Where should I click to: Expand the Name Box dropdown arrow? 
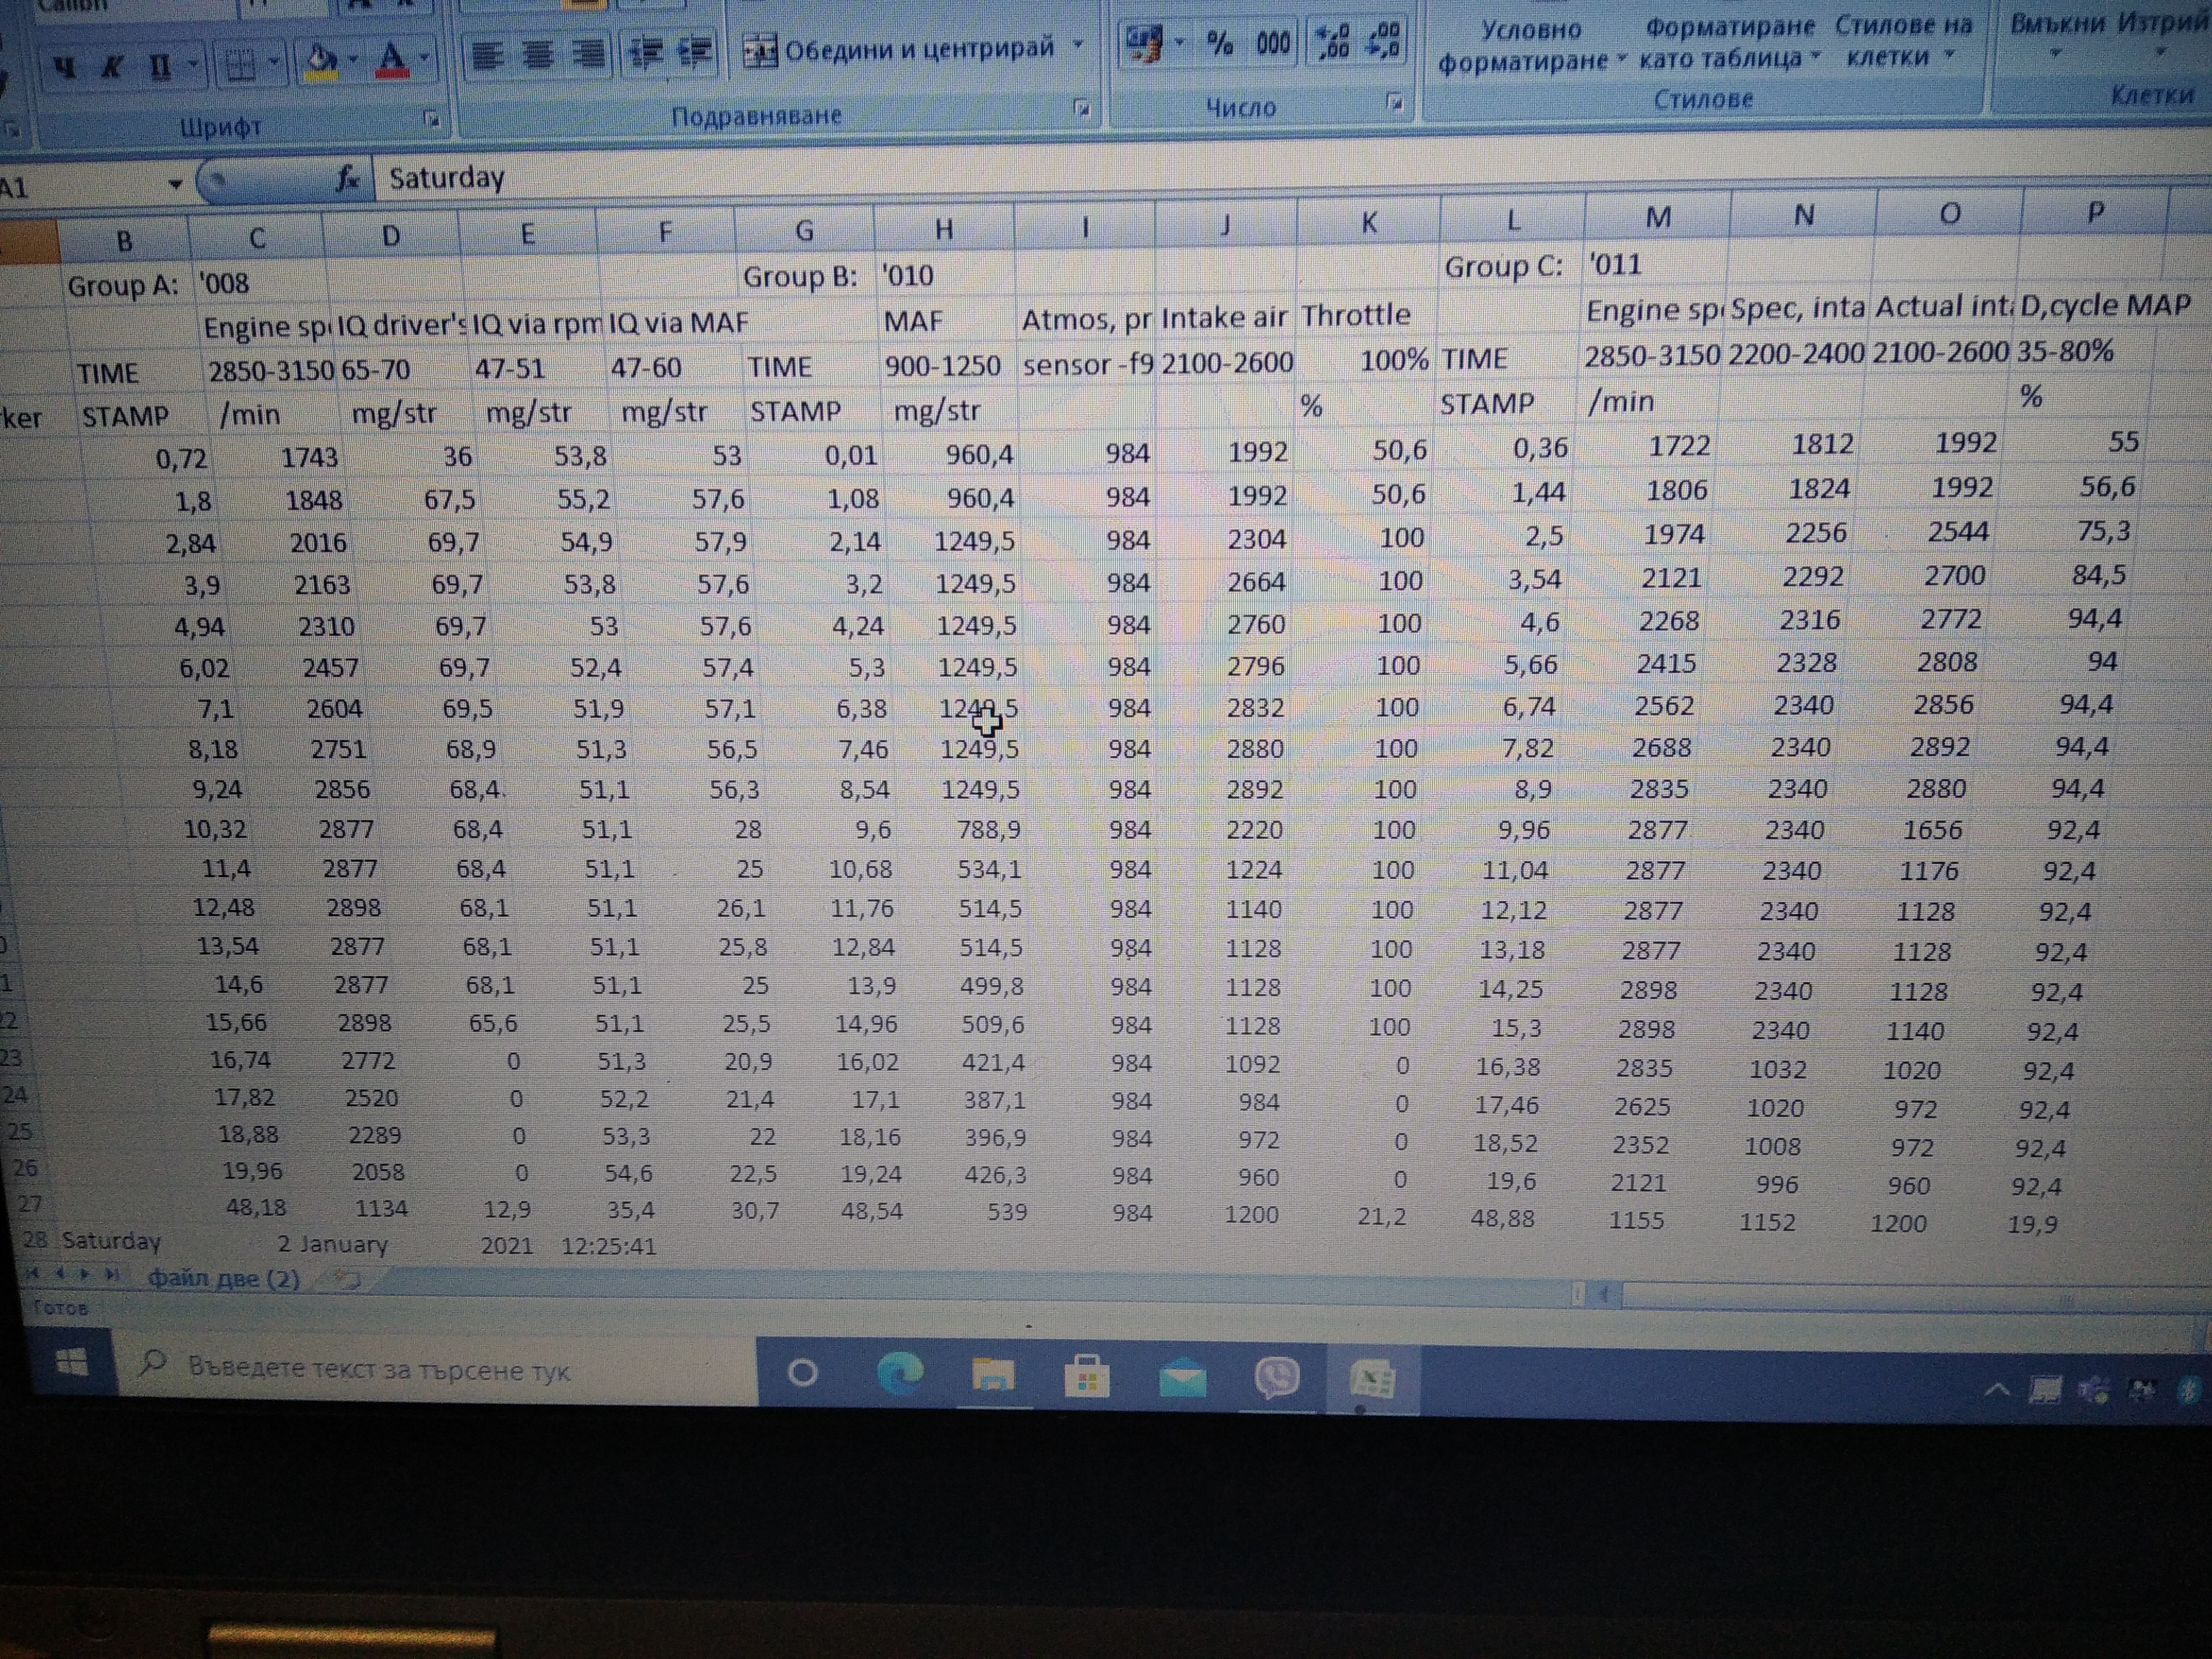(175, 185)
